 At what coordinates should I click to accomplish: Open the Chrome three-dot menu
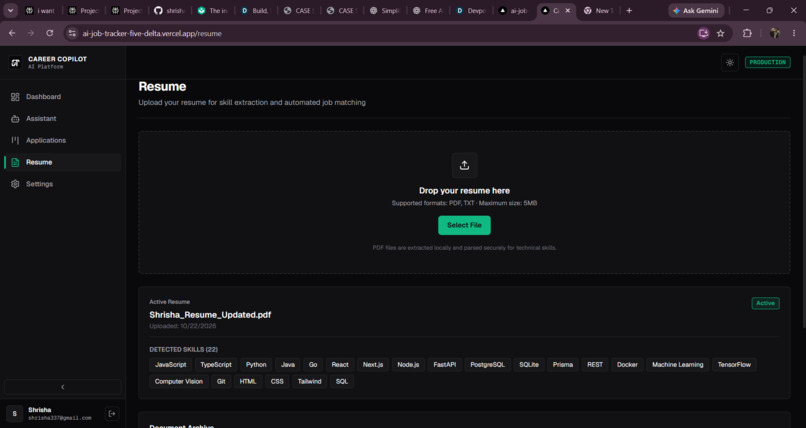point(794,33)
